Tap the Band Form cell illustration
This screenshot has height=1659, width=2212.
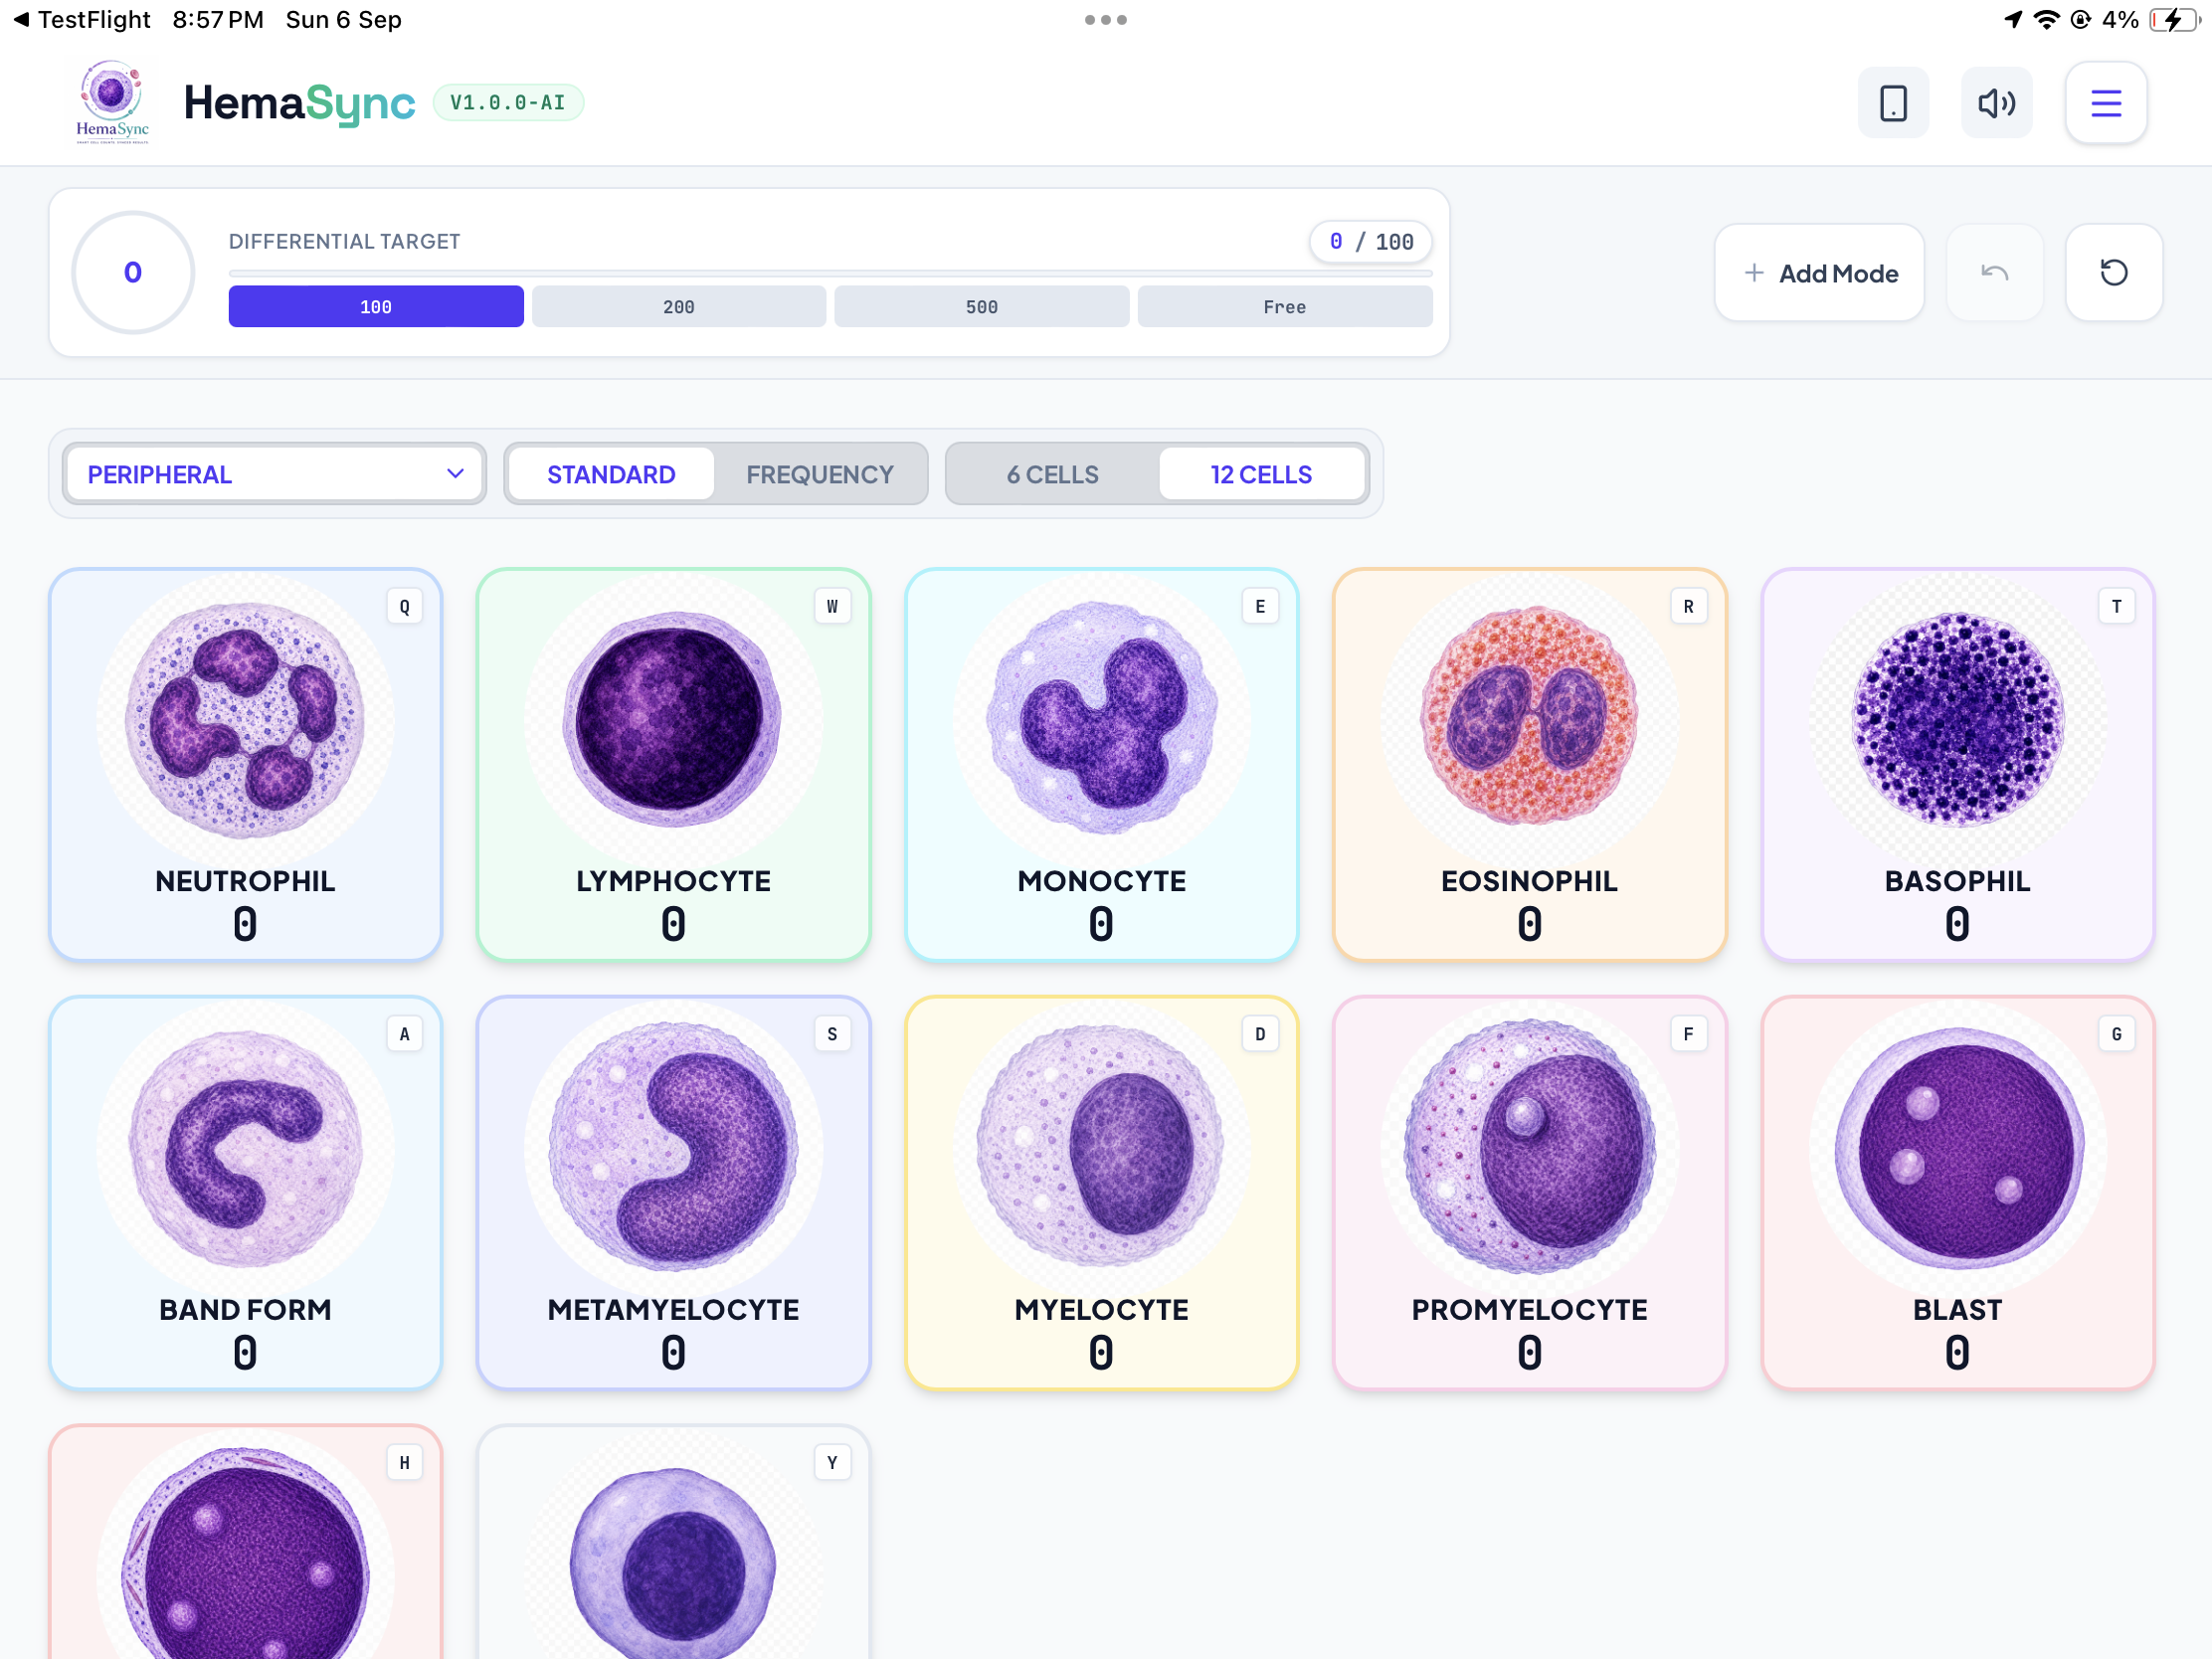[x=245, y=1148]
